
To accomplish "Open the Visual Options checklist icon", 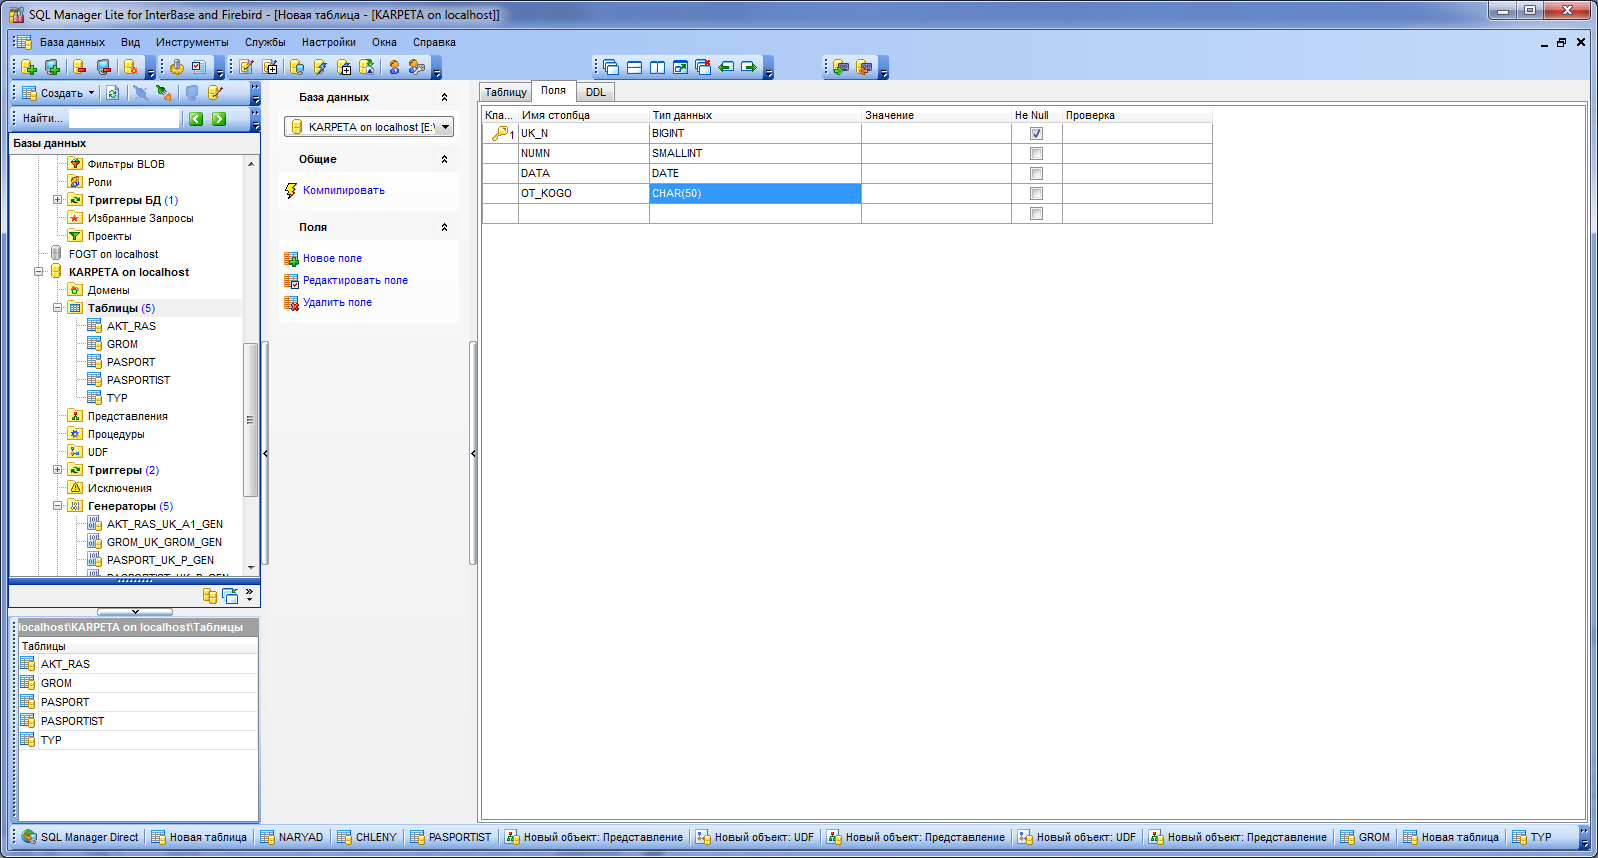I will (x=199, y=67).
